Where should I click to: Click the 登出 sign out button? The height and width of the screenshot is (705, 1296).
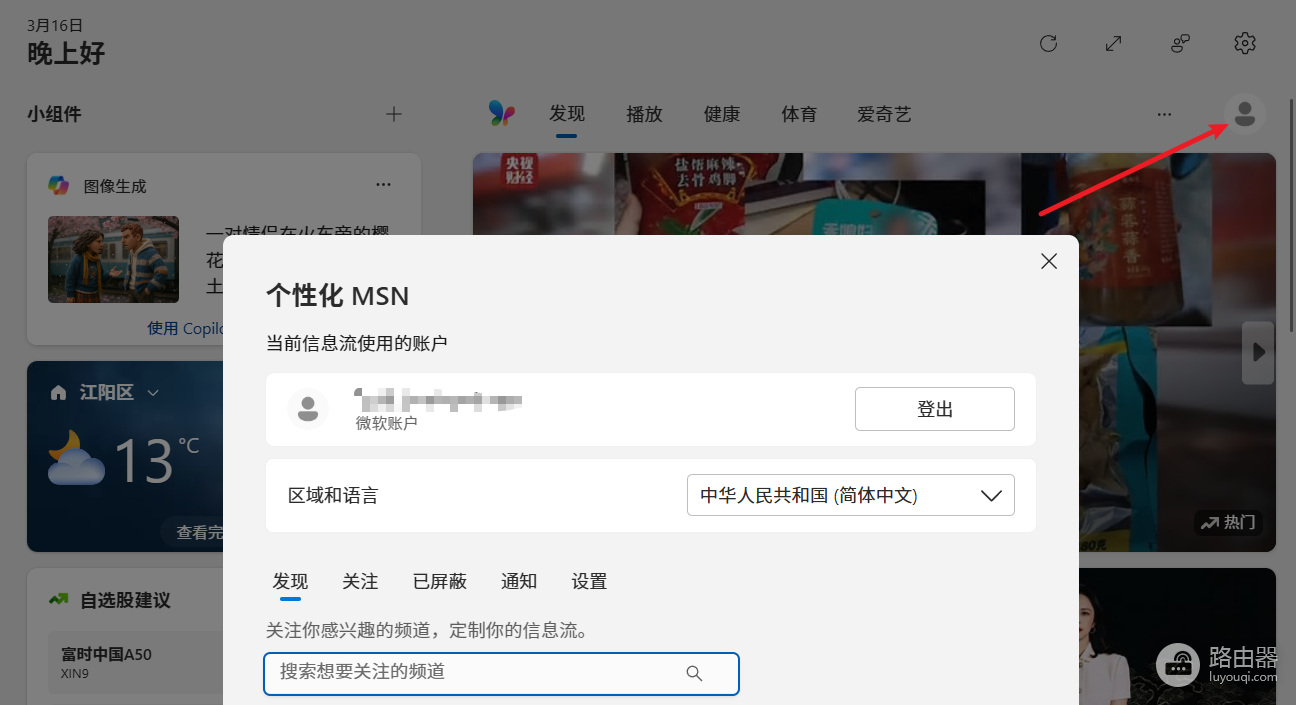click(x=935, y=409)
